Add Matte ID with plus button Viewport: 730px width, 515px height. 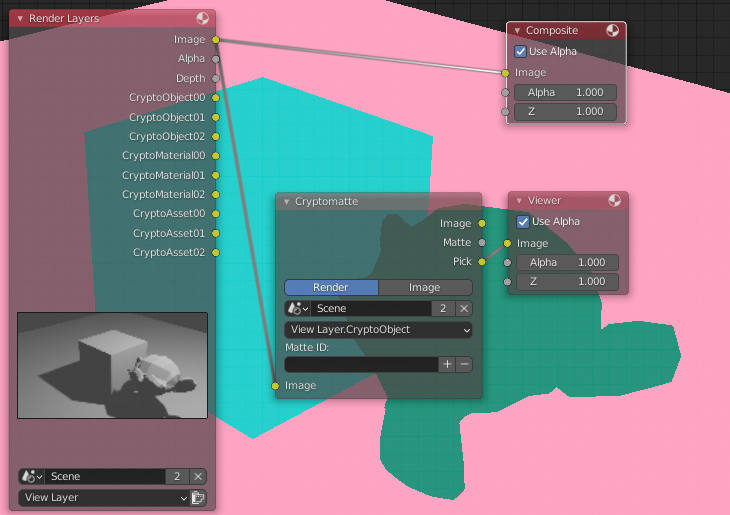(447, 364)
